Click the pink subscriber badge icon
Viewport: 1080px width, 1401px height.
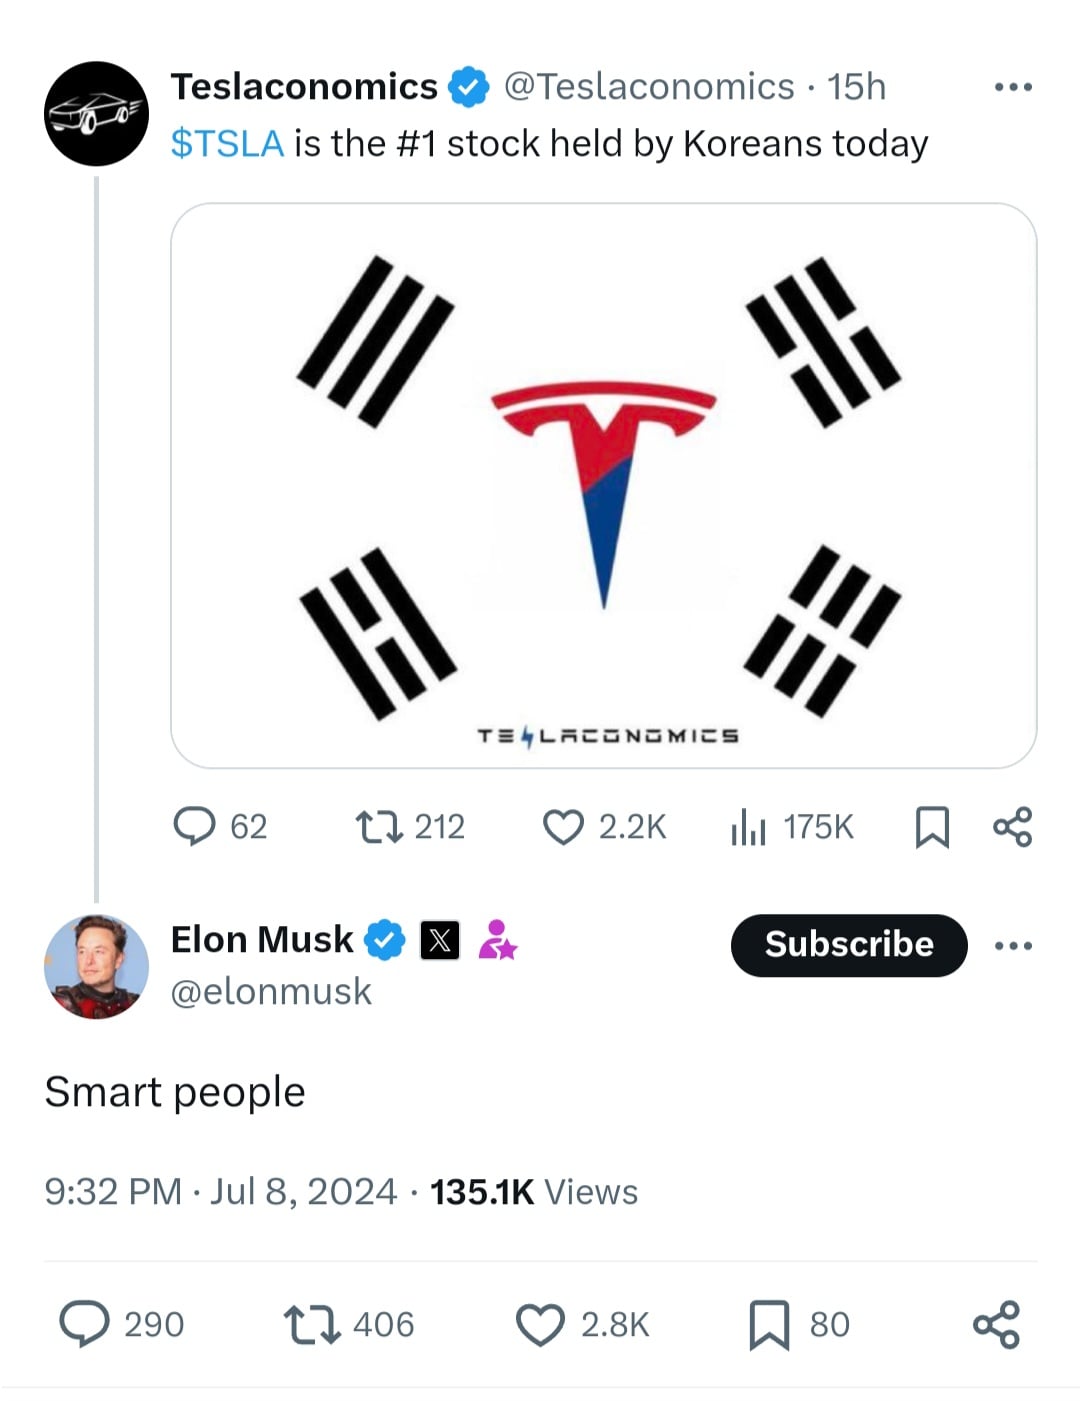coord(497,940)
